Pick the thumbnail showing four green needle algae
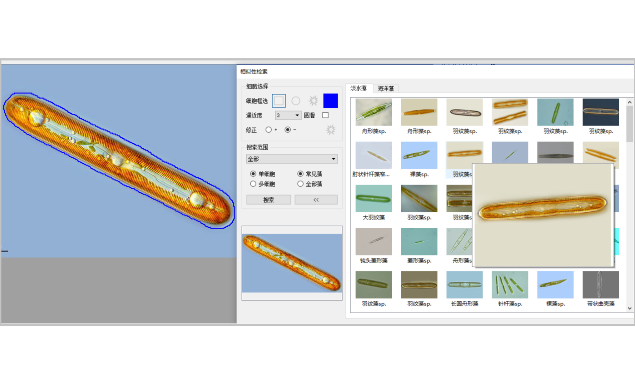 click(510, 285)
